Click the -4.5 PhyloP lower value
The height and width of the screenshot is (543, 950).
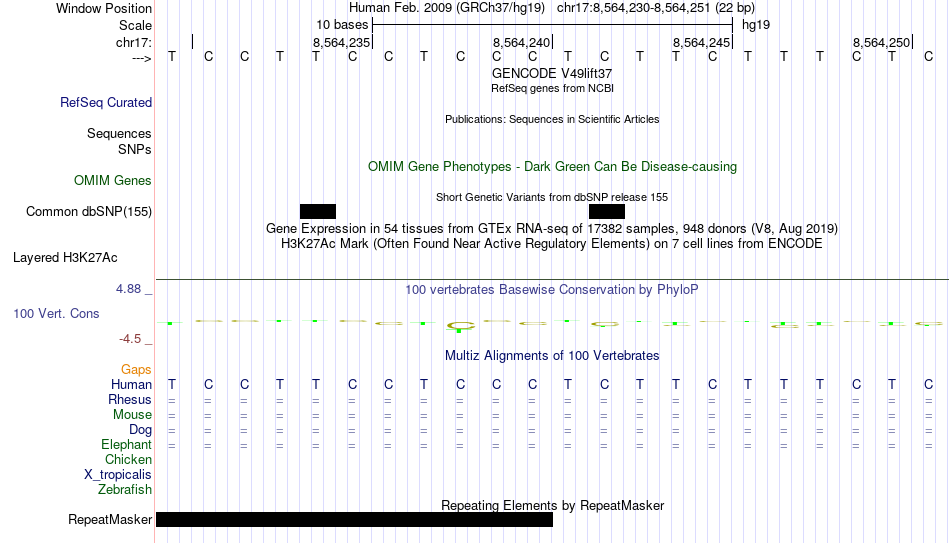pos(130,339)
